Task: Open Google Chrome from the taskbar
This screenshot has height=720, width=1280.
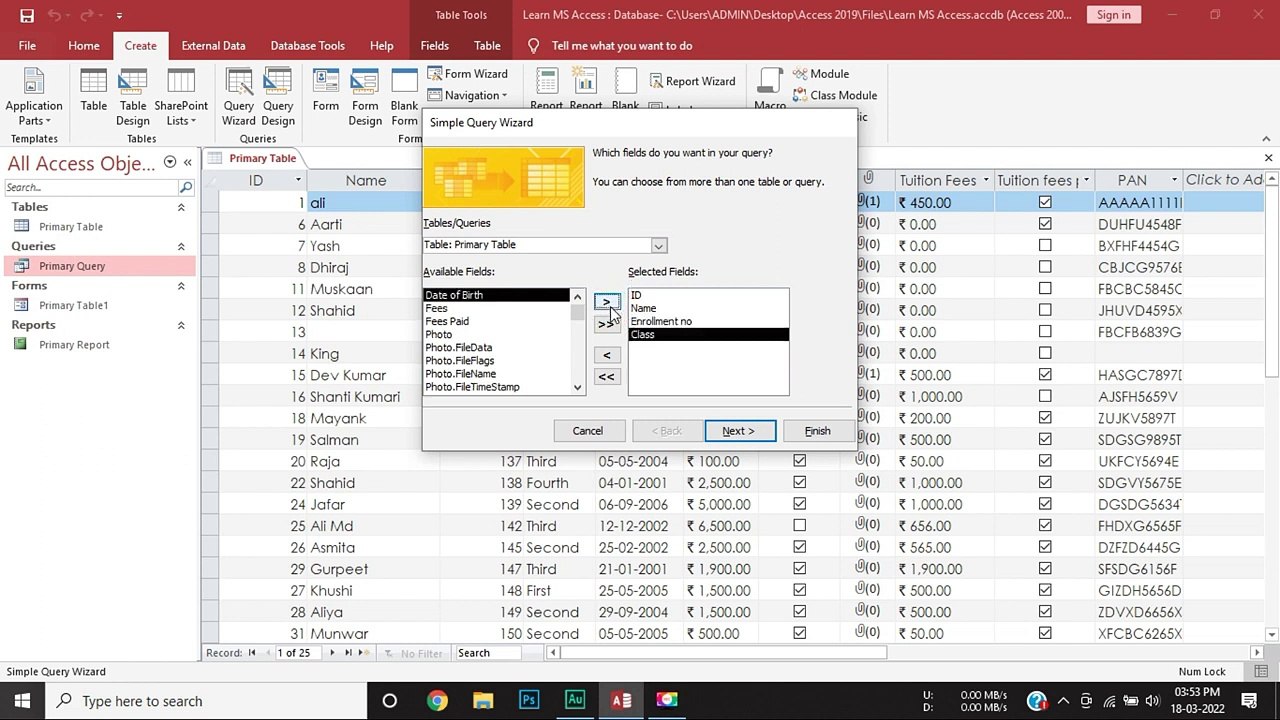Action: [x=437, y=700]
